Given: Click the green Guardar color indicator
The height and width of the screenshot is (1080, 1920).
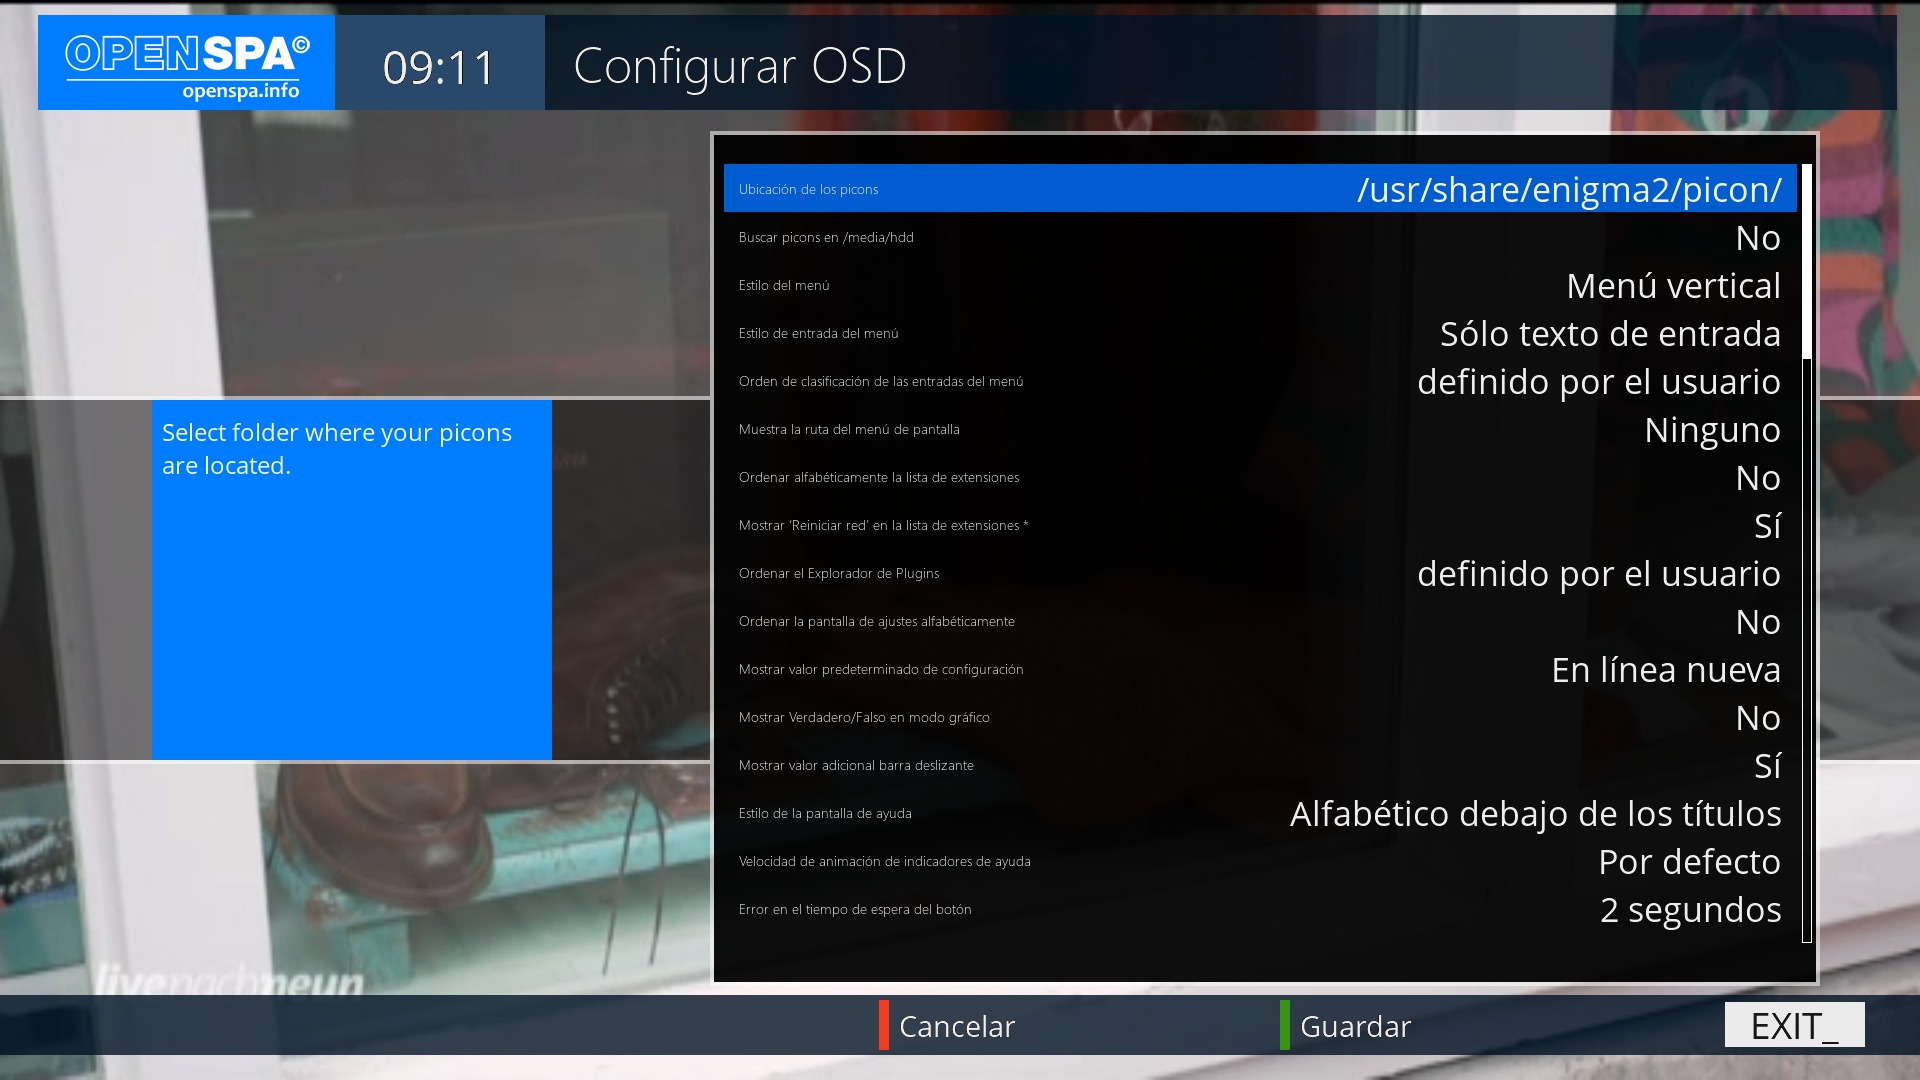Looking at the screenshot, I should tap(1285, 1025).
